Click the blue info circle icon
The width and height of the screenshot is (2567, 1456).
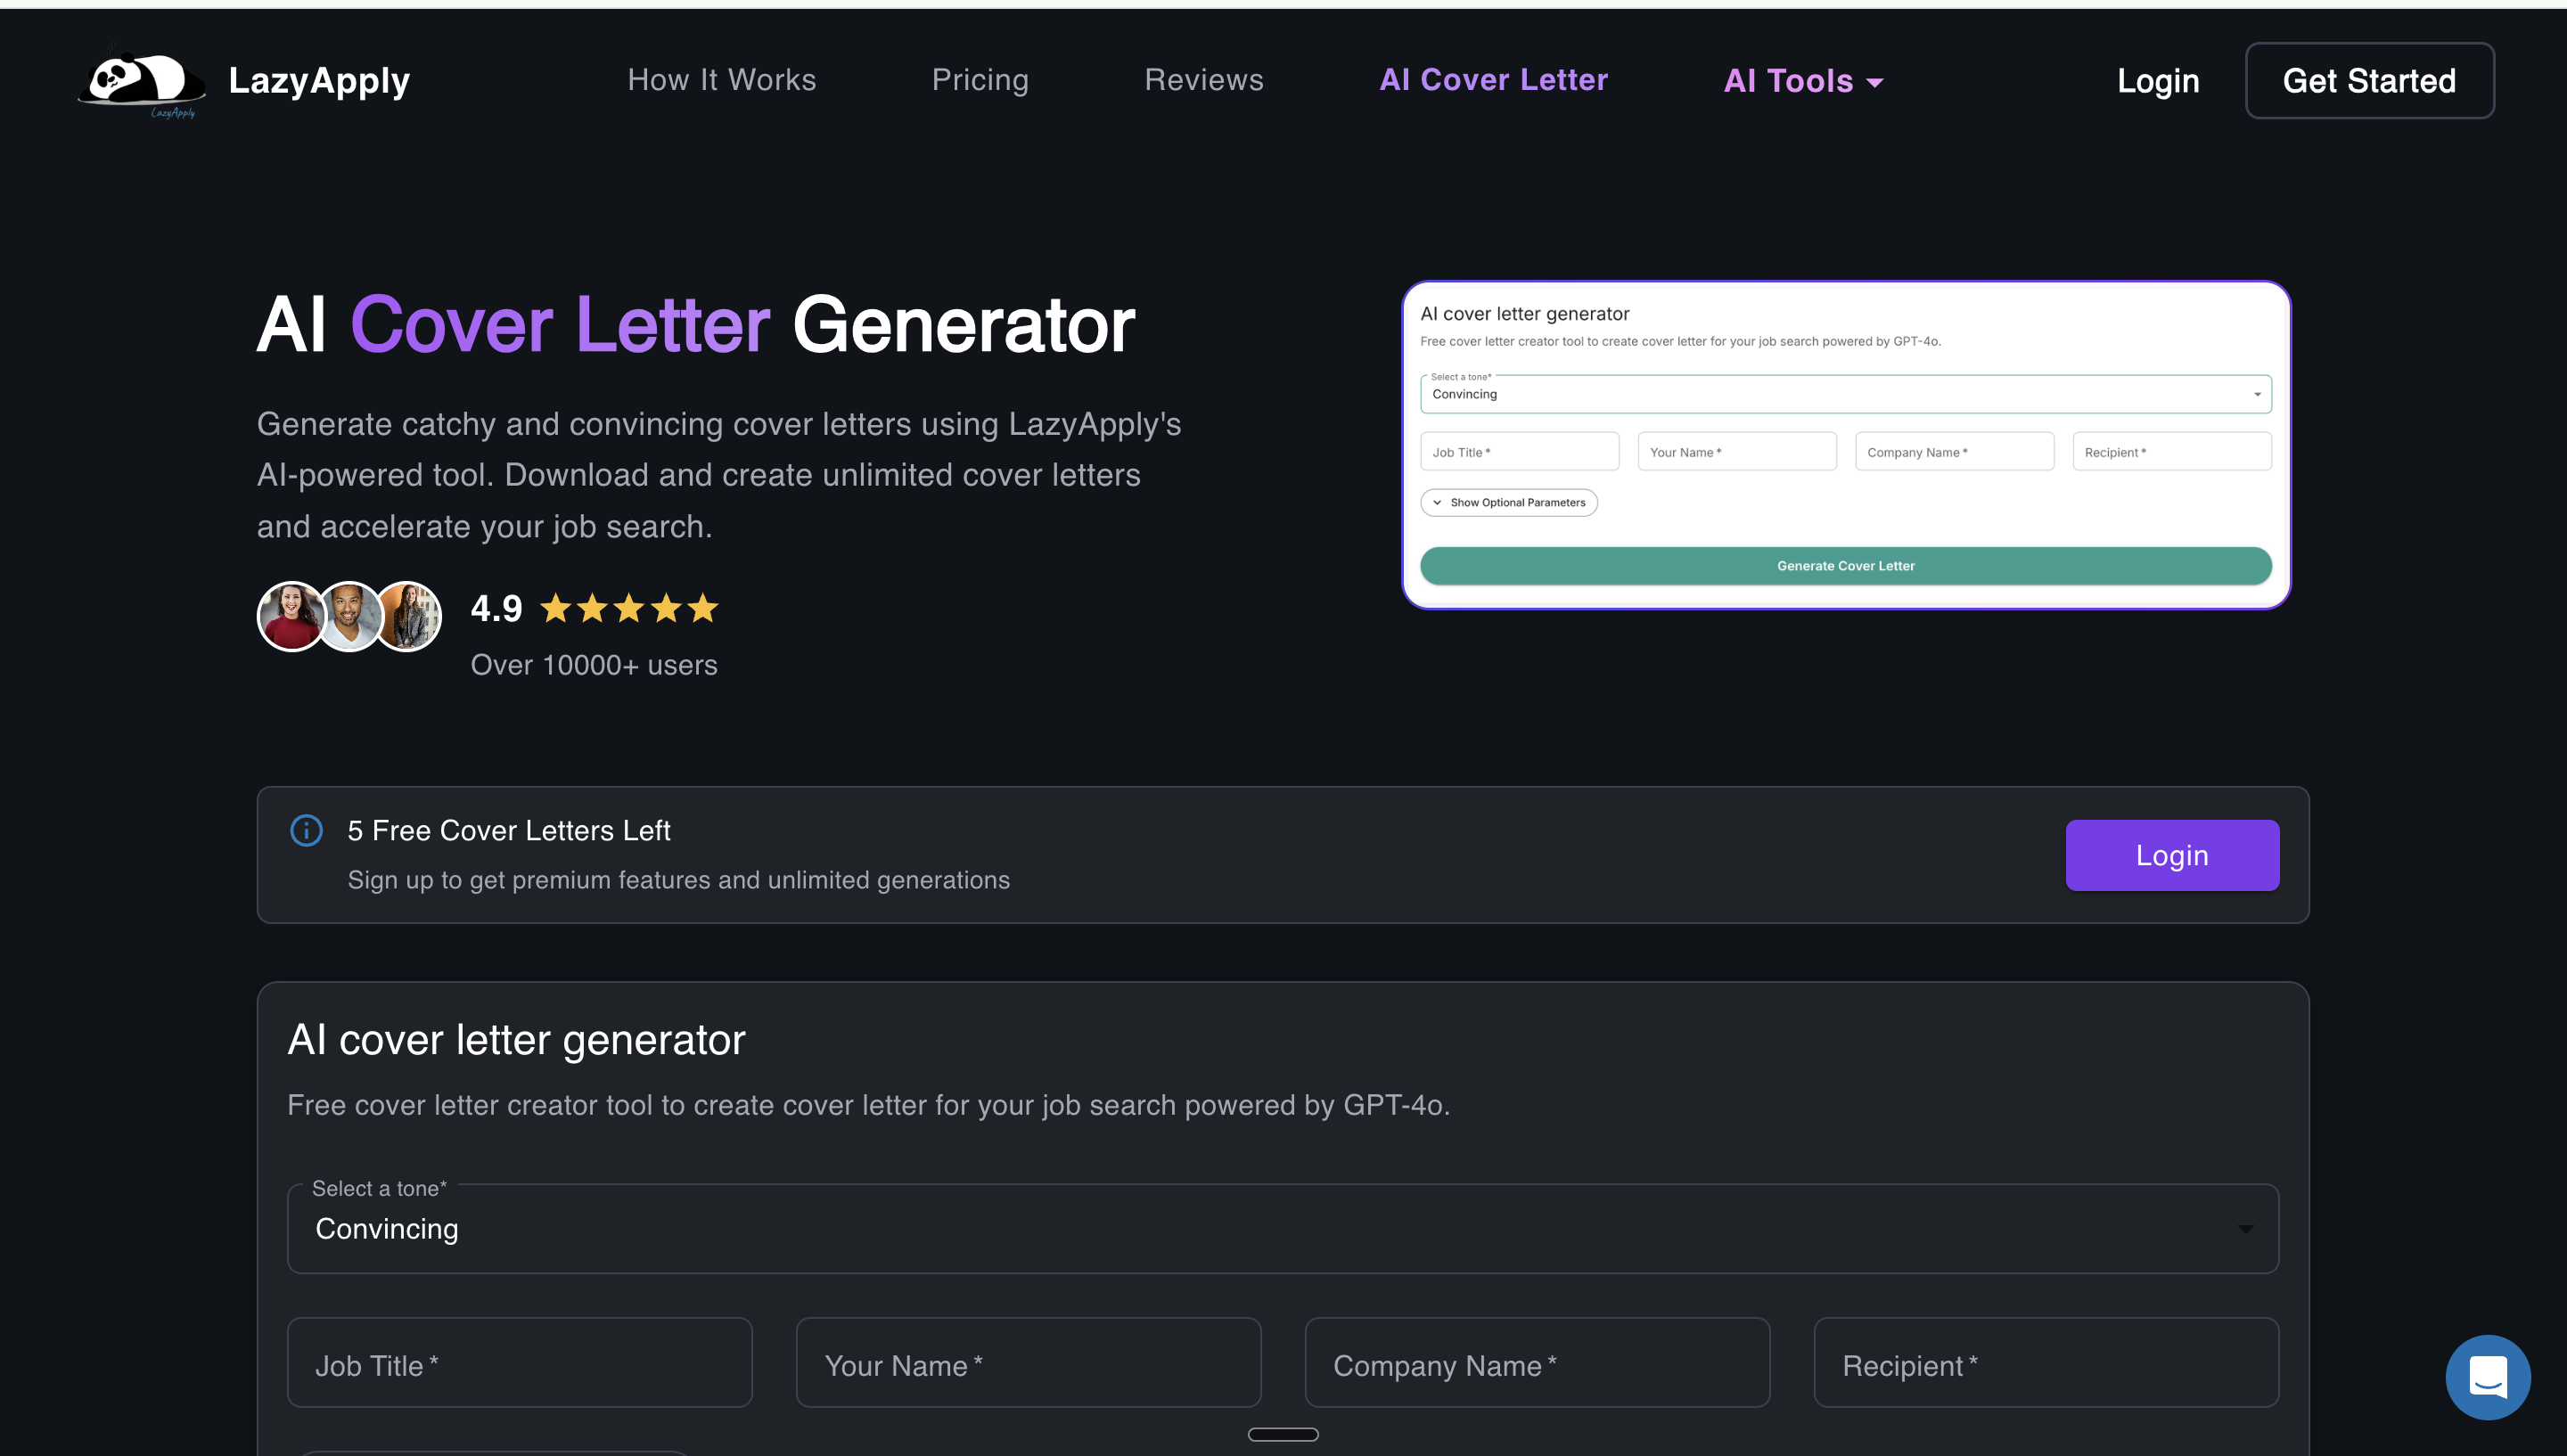point(306,830)
